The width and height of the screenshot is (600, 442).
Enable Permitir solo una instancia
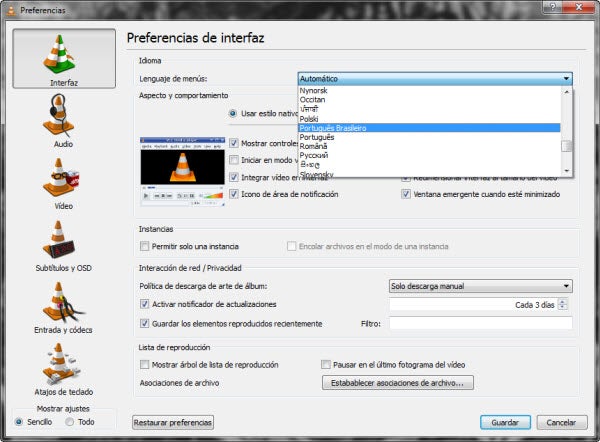145,246
